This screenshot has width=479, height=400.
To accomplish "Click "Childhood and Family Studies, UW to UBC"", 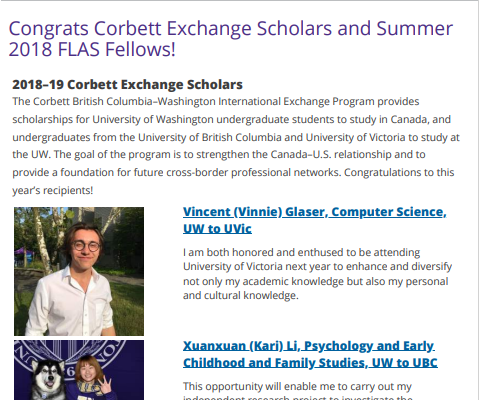I will pos(310,363).
